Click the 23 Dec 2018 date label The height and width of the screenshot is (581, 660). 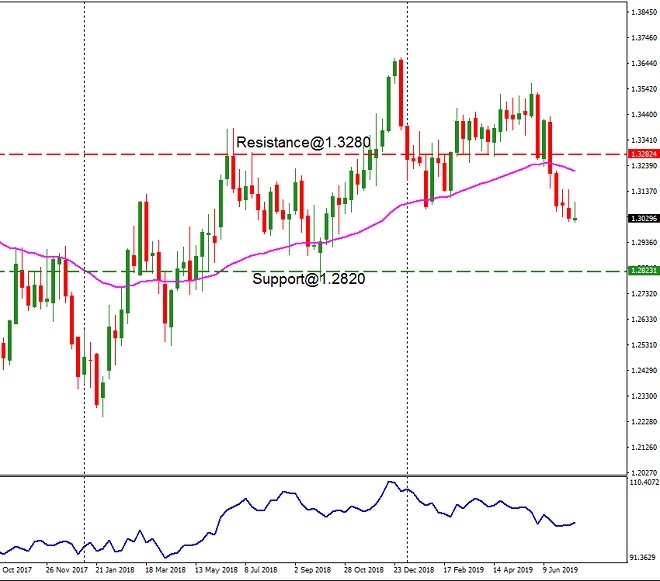click(x=414, y=570)
